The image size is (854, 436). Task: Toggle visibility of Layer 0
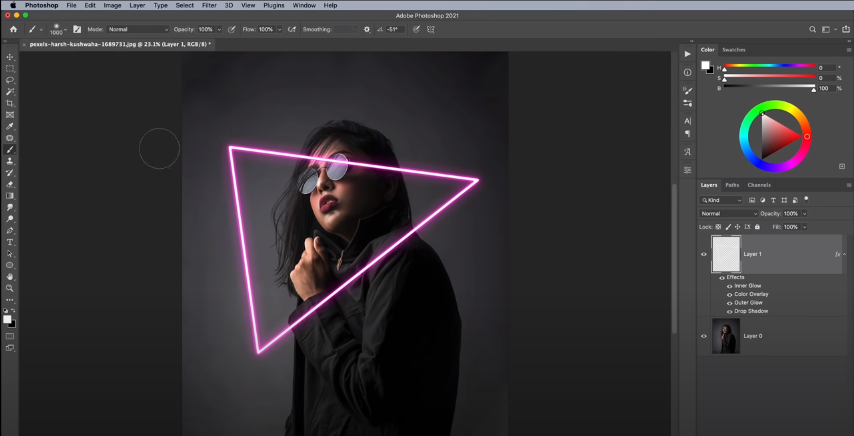click(703, 336)
